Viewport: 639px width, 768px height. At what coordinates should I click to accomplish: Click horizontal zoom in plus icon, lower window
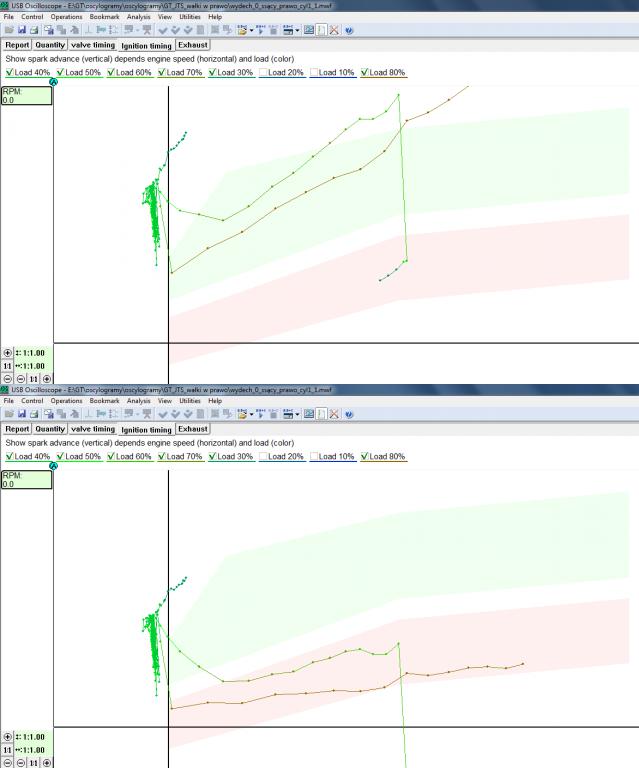(47, 763)
